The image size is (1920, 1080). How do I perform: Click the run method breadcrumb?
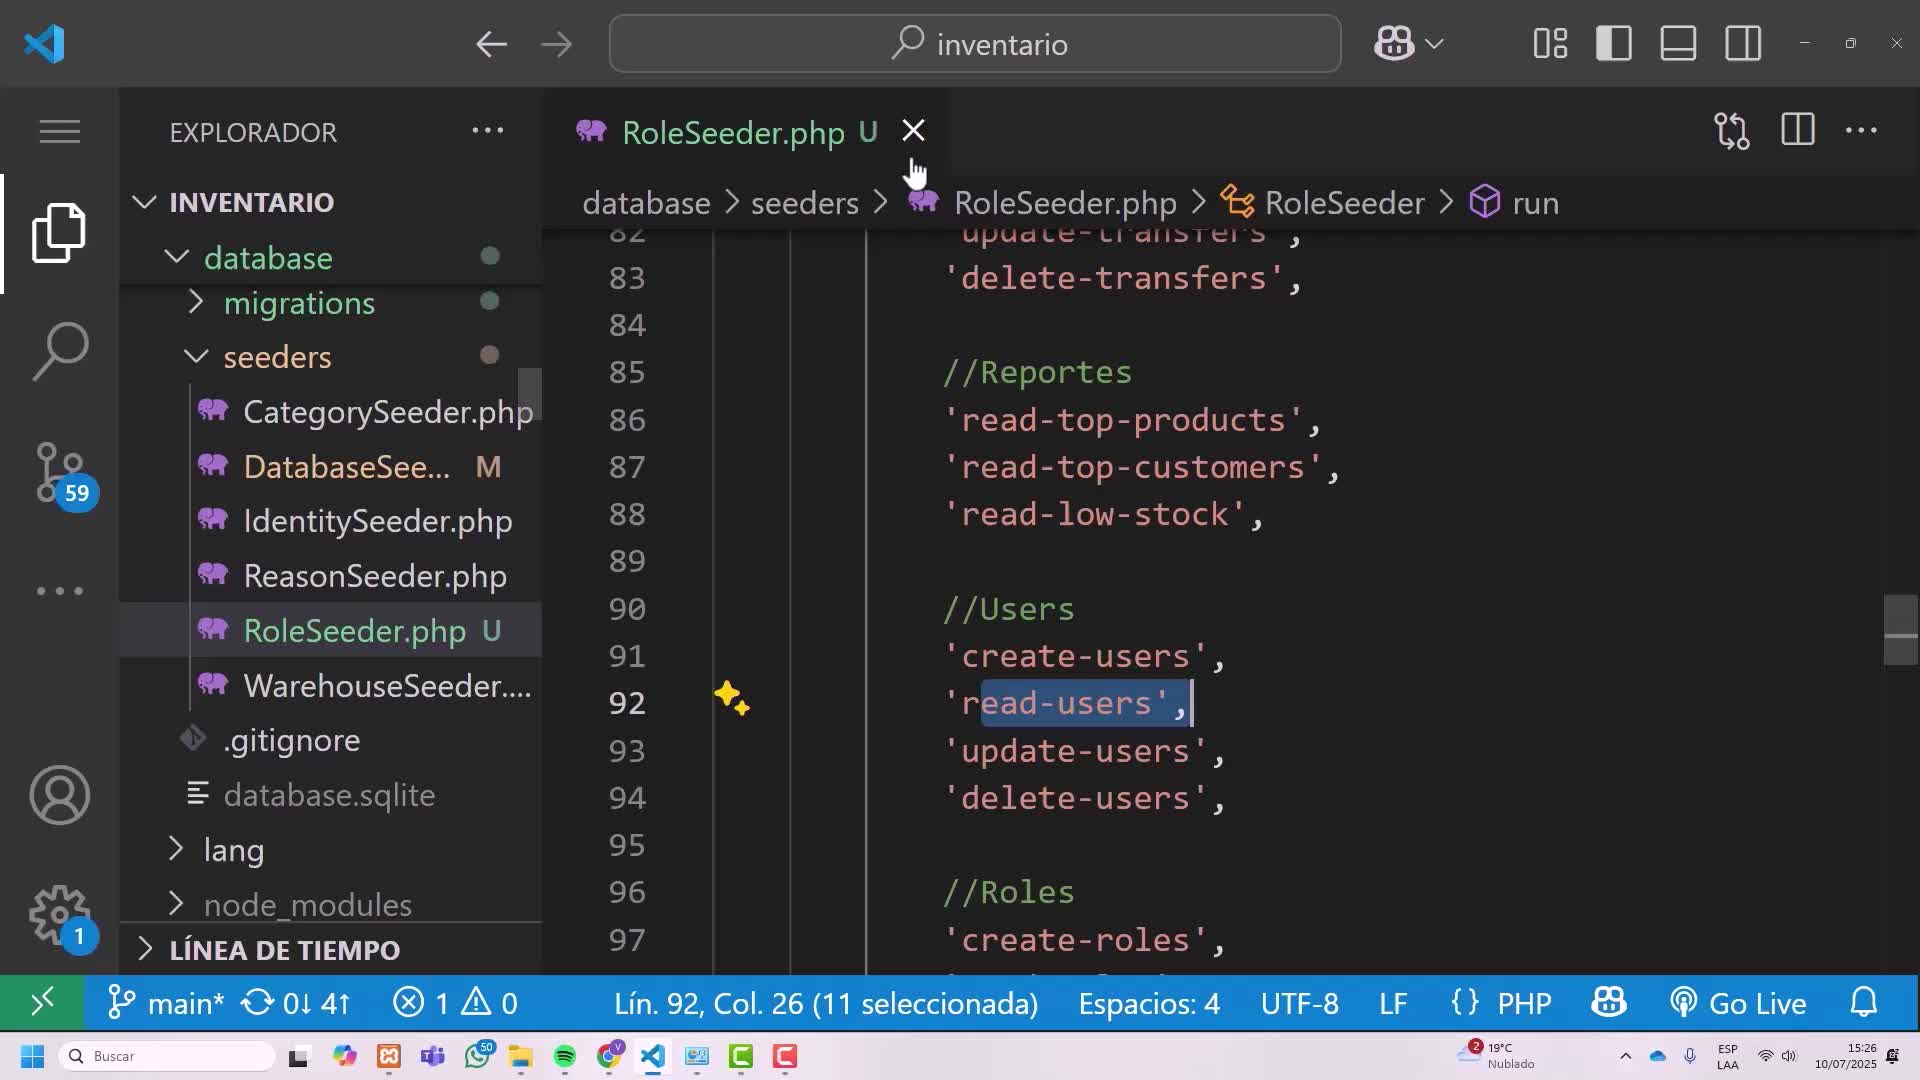pos(1535,203)
